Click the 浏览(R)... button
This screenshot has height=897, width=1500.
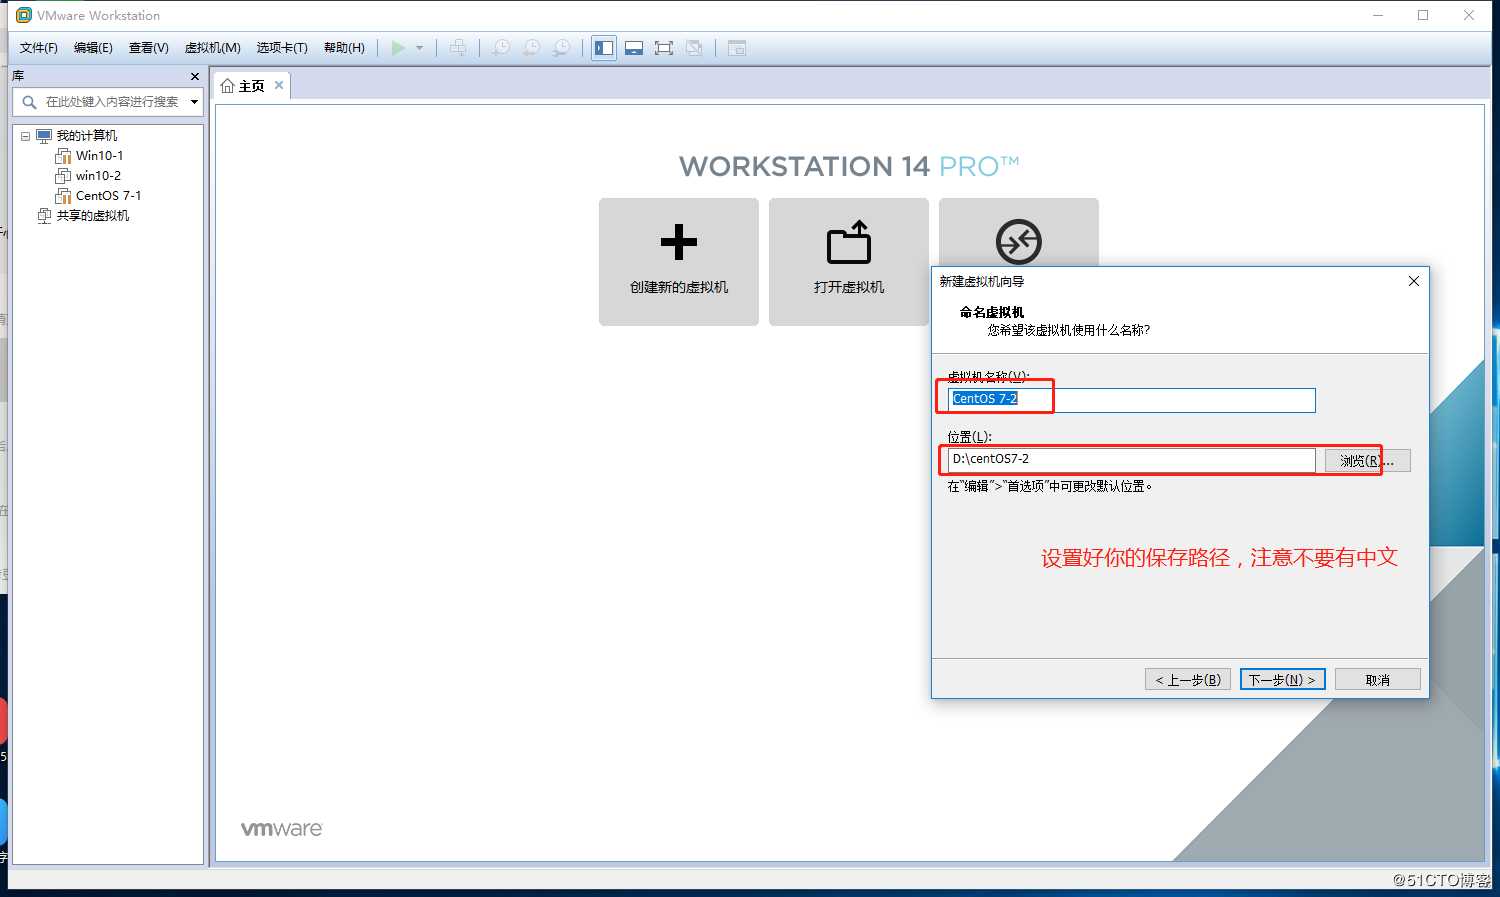pos(1367,461)
